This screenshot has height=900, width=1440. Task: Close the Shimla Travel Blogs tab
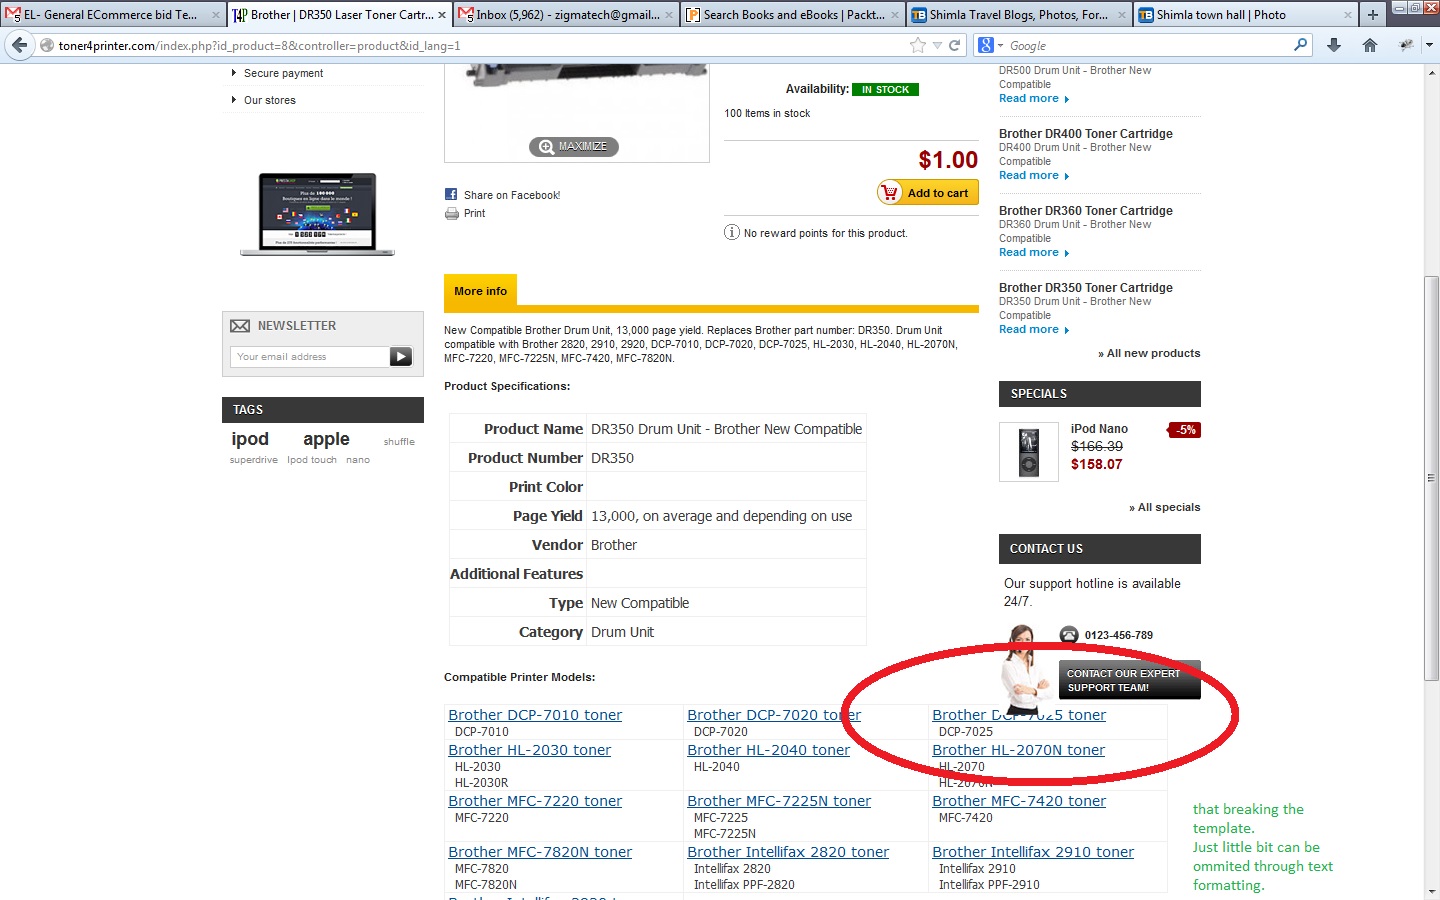click(1121, 15)
